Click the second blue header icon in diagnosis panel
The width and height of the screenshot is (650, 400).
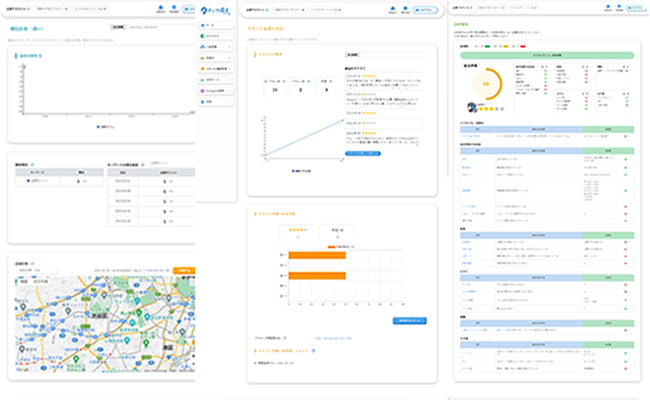(619, 7)
